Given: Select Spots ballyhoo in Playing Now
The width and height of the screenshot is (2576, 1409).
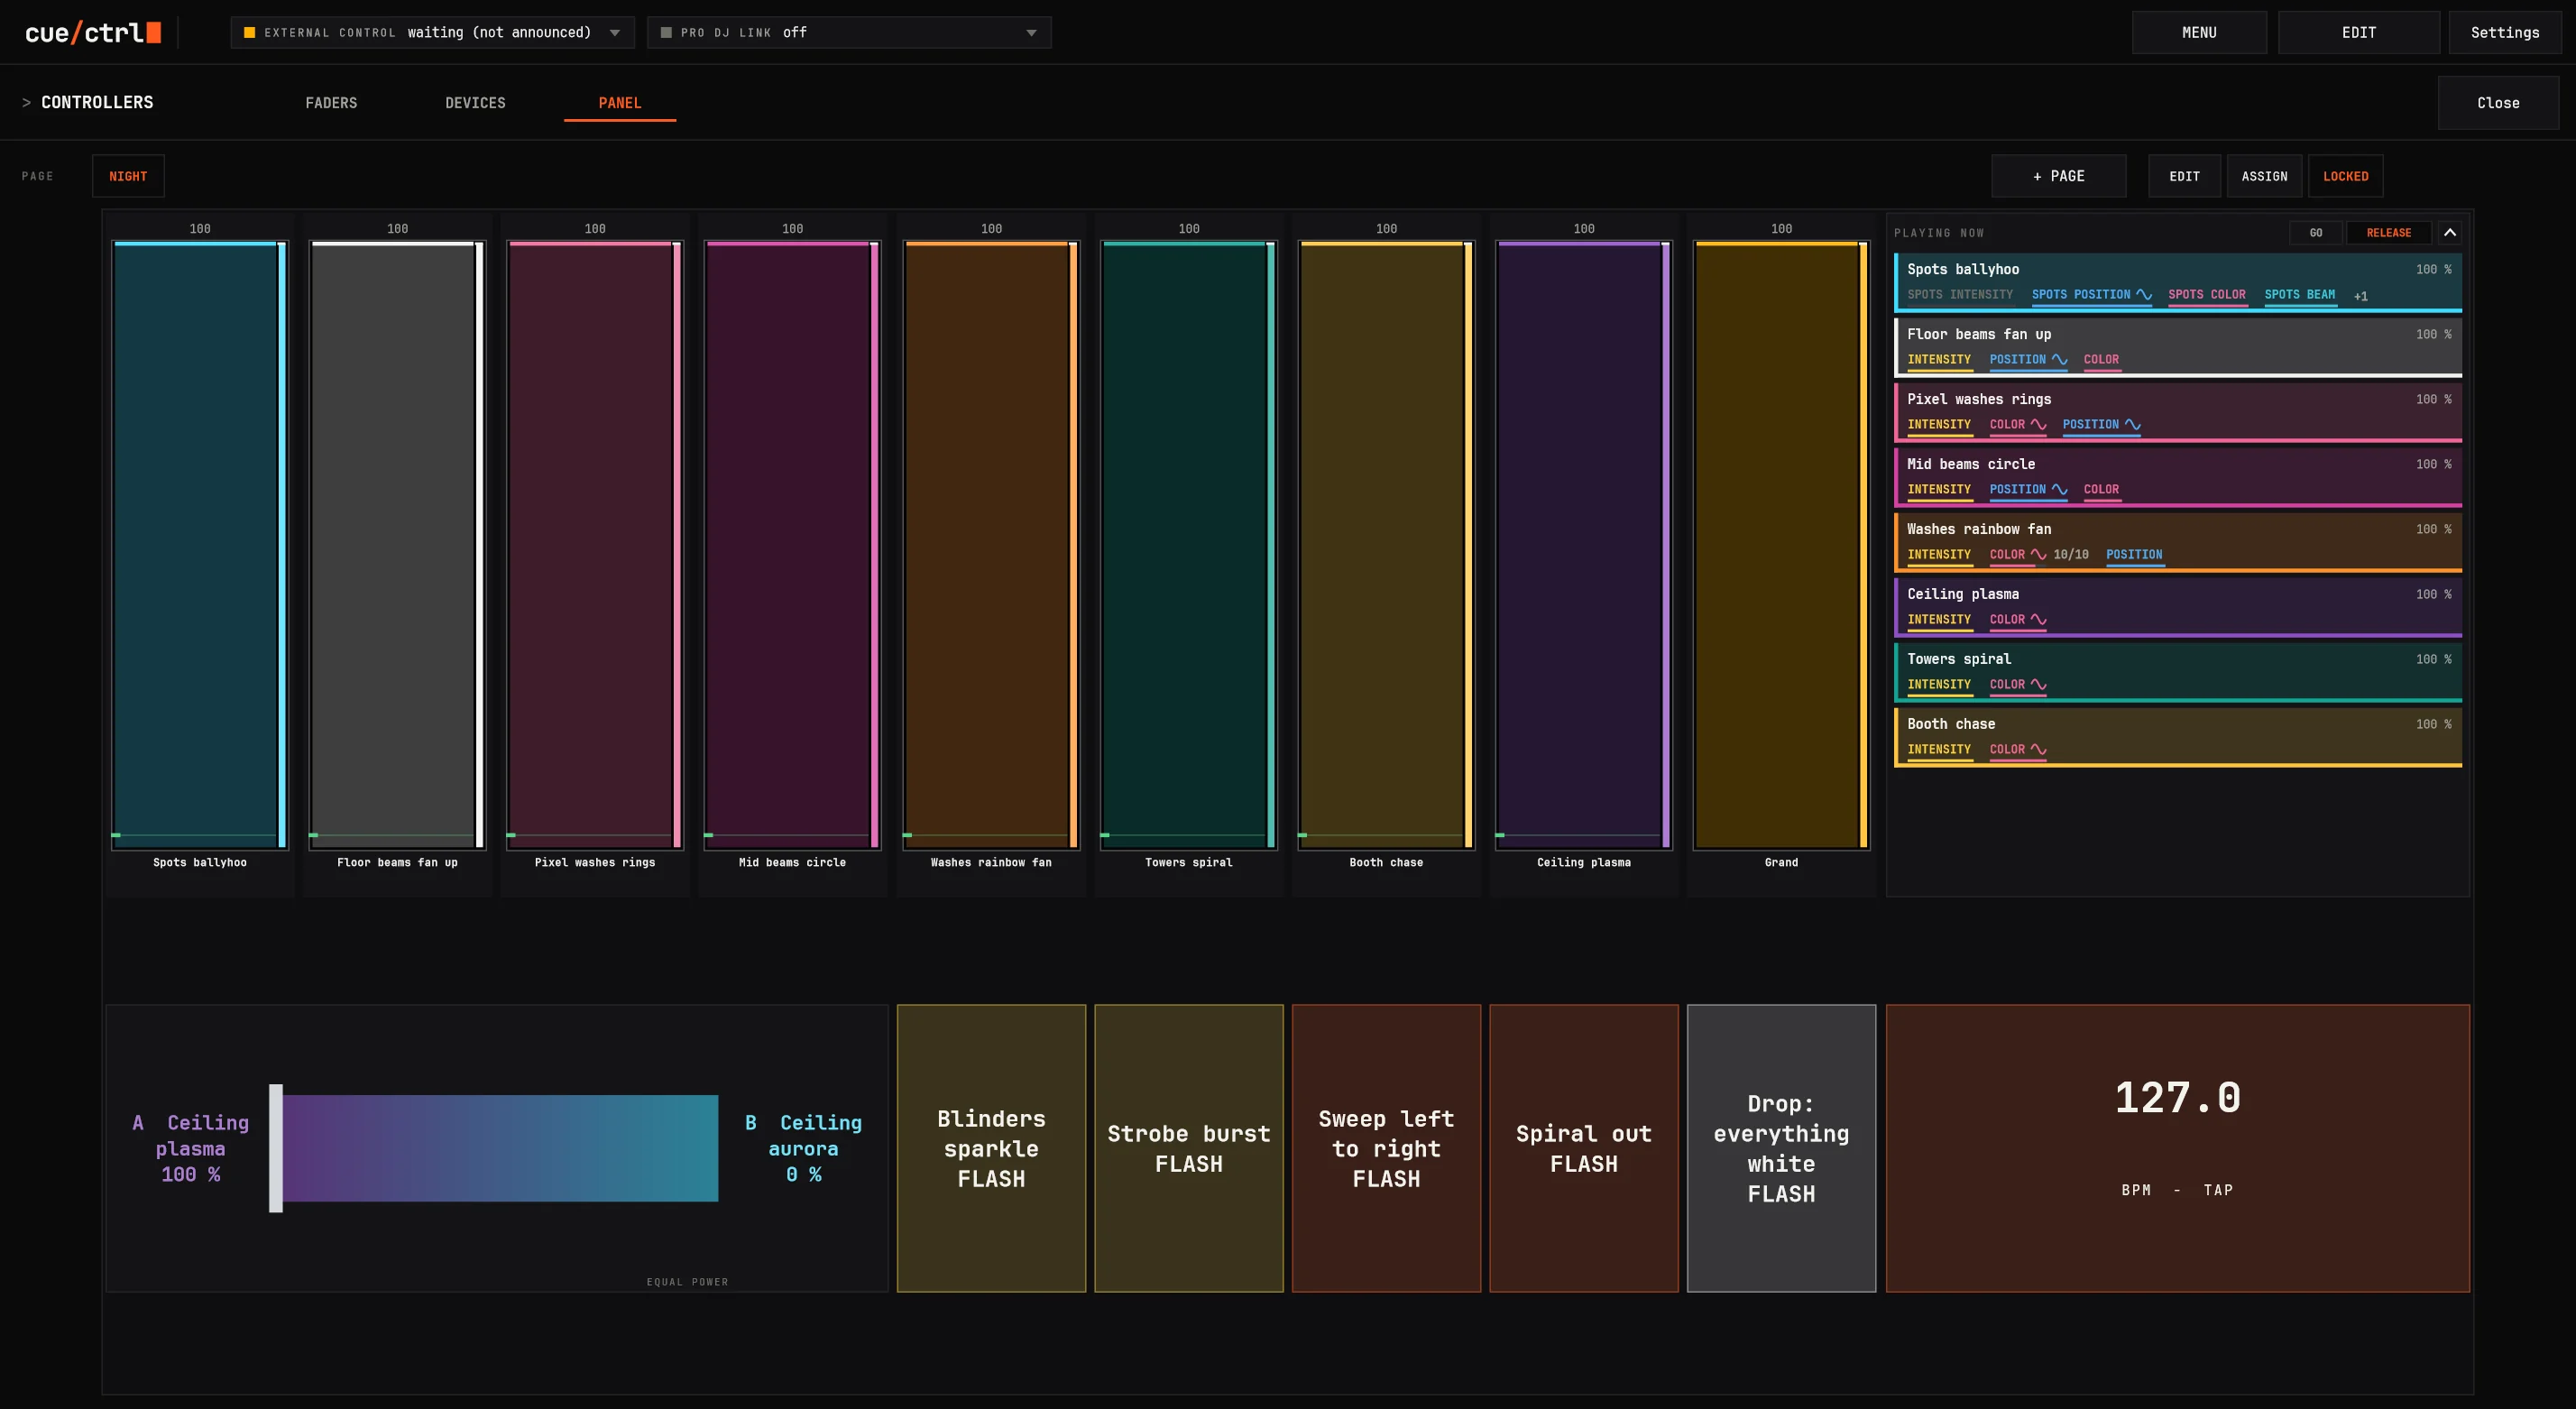Looking at the screenshot, I should 2177,281.
